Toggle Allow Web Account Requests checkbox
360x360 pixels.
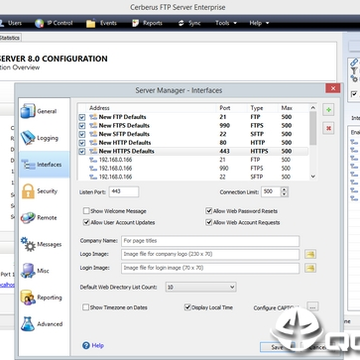(x=209, y=222)
